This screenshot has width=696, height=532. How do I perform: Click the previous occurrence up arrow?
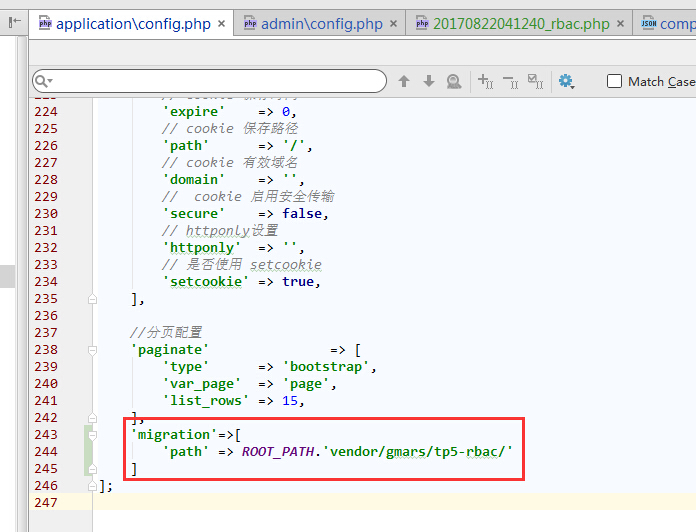pyautogui.click(x=404, y=82)
